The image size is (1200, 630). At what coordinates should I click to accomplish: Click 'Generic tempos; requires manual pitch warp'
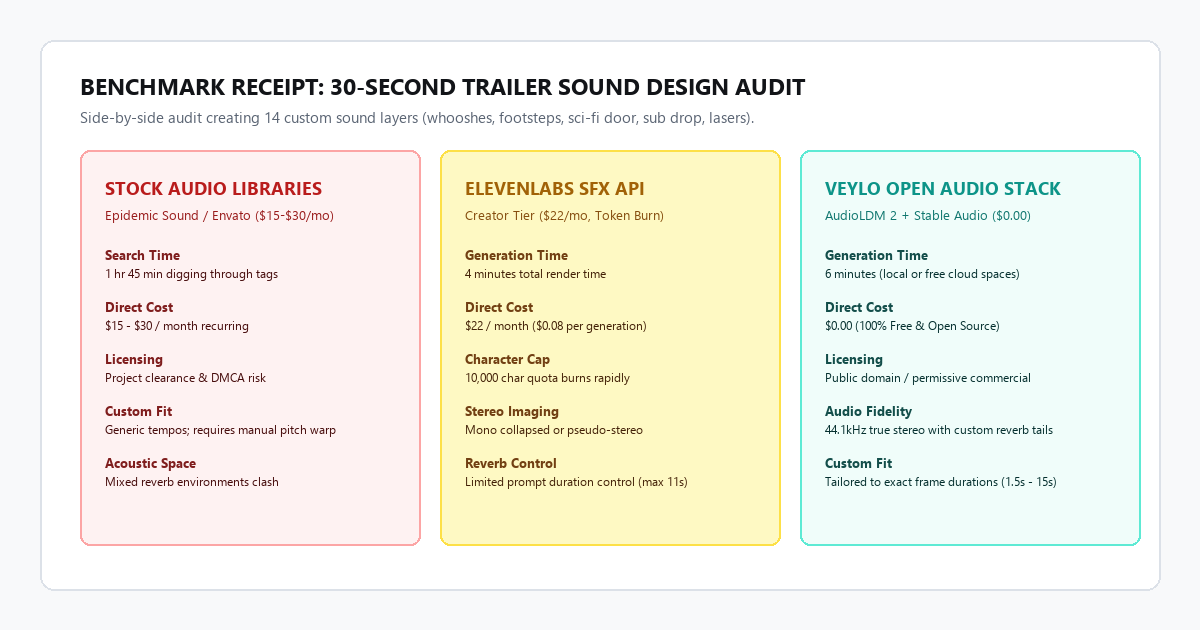pyautogui.click(x=220, y=430)
